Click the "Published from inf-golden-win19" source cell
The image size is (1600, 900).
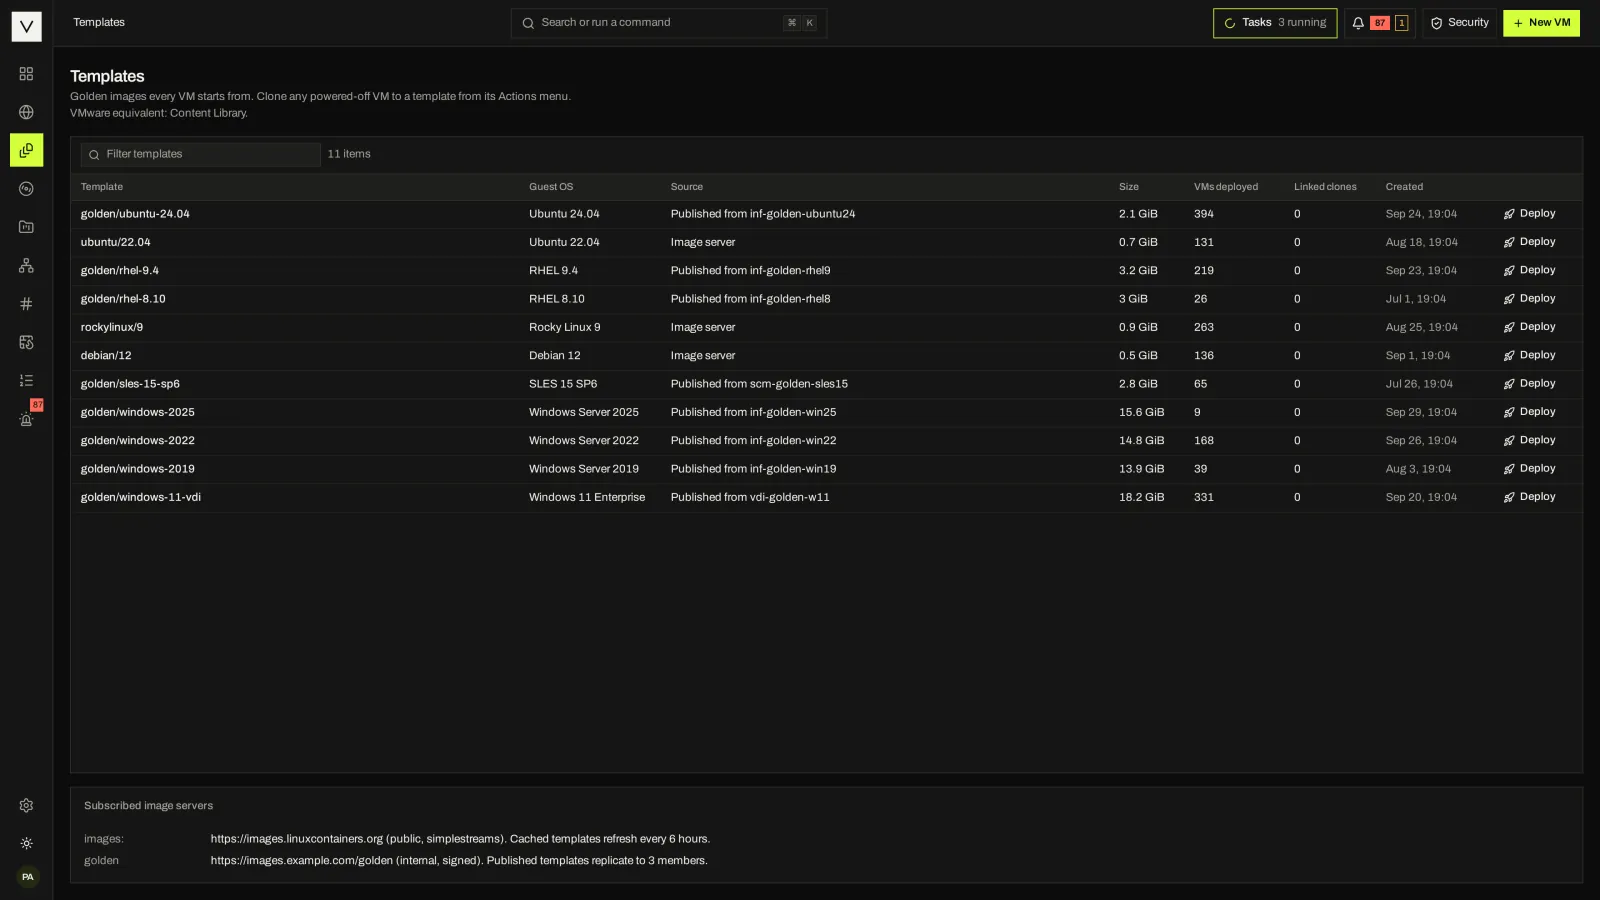(753, 469)
